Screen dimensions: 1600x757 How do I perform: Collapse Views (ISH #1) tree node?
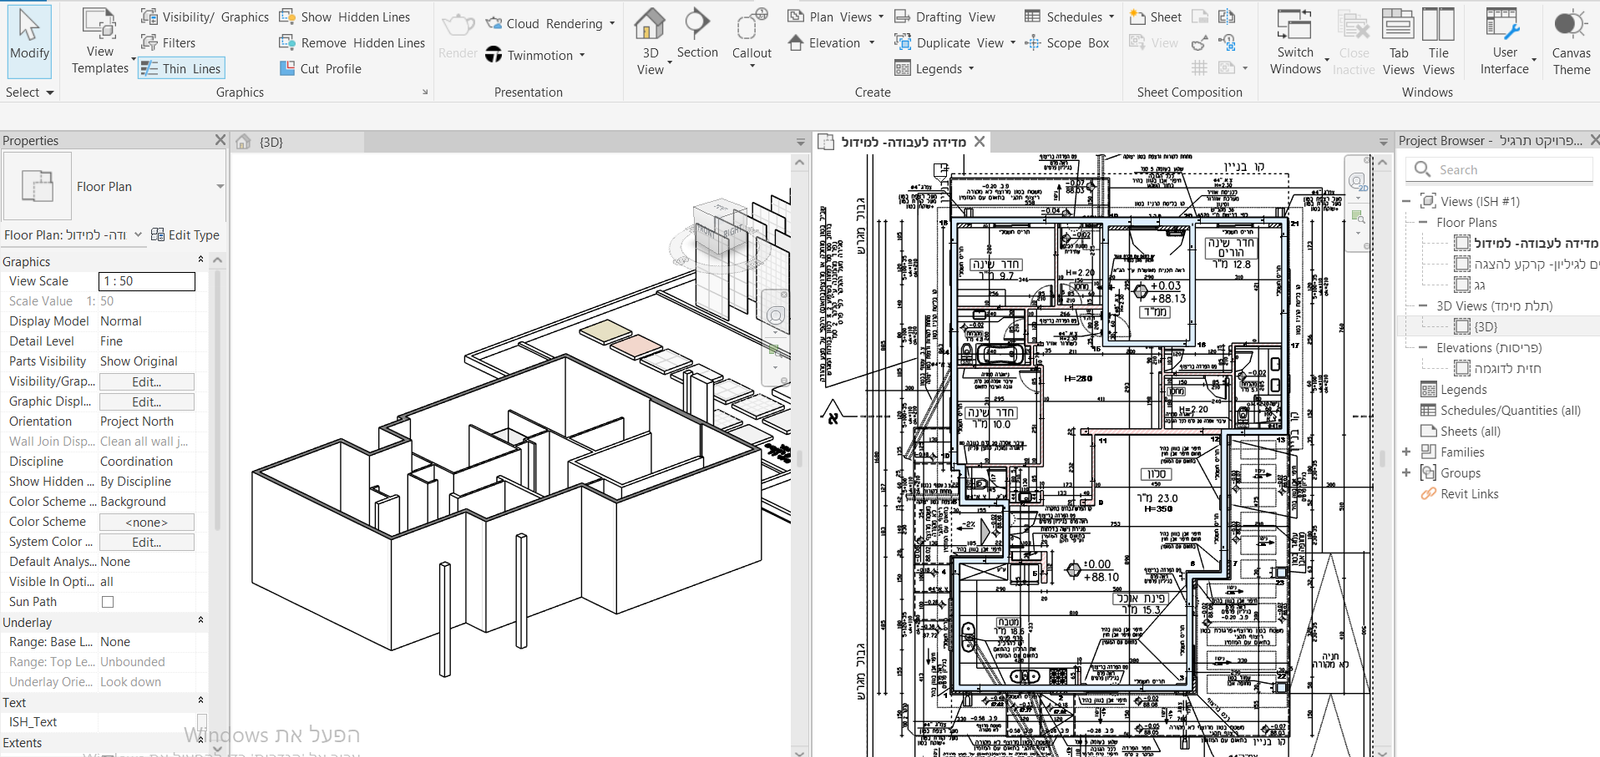coord(1406,201)
